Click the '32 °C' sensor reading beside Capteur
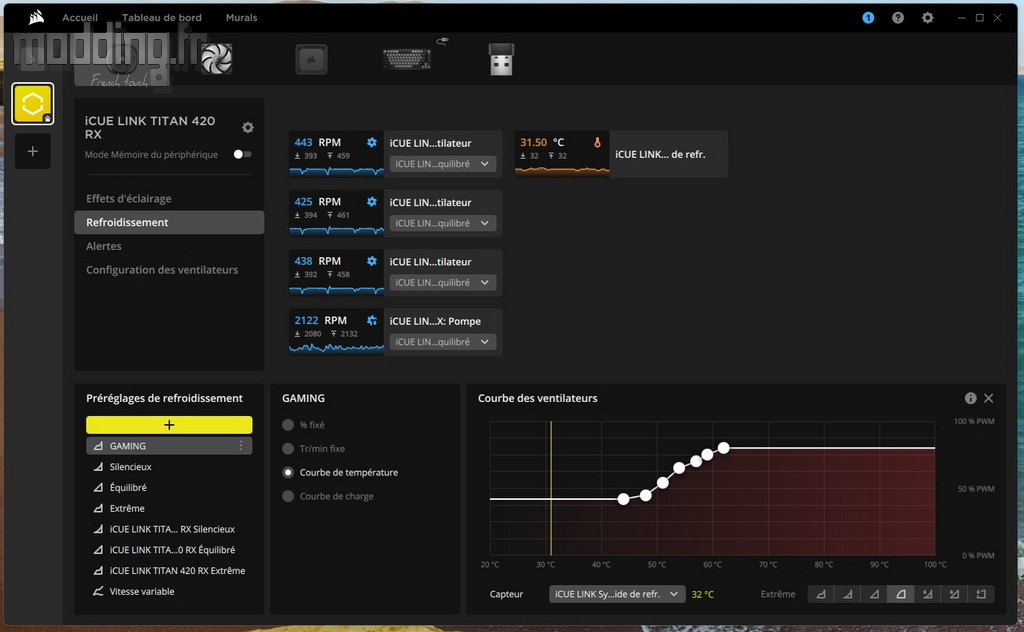The image size is (1024, 632). point(703,594)
